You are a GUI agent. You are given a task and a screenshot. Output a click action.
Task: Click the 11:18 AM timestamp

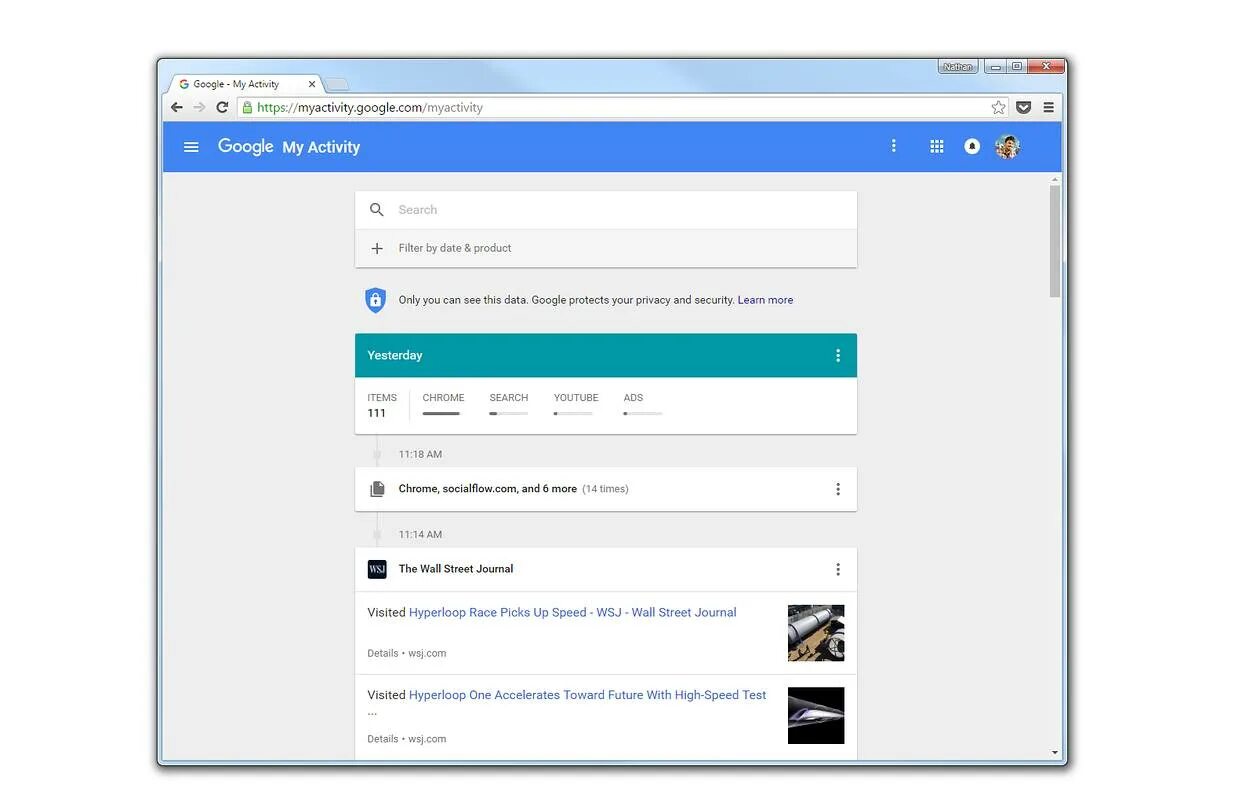[420, 455]
